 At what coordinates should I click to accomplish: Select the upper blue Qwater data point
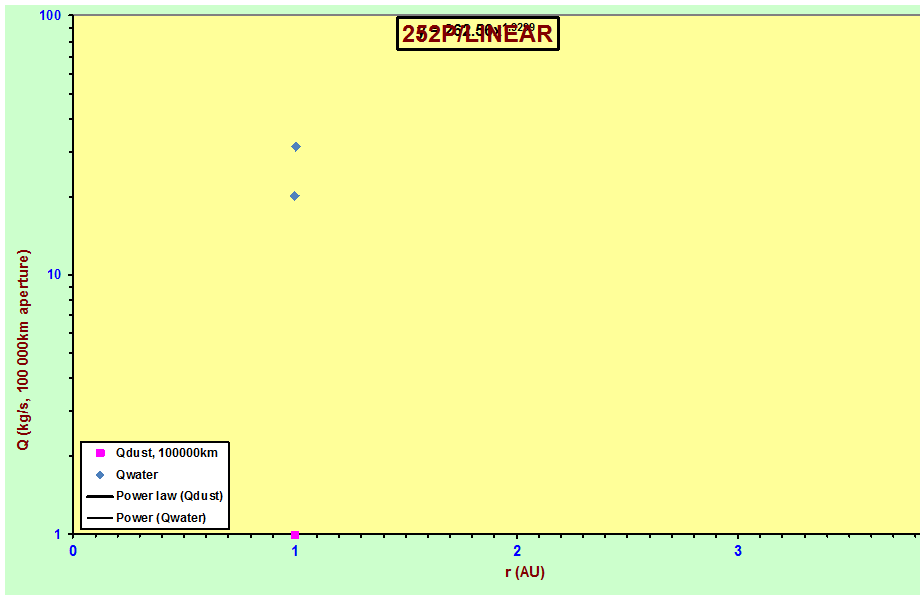click(296, 147)
